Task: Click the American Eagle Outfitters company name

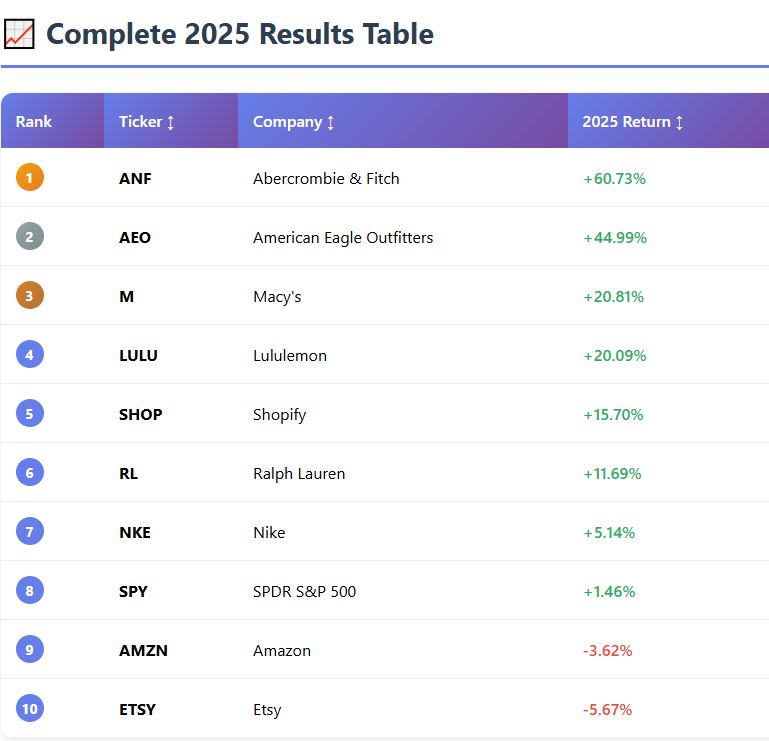Action: (x=343, y=238)
